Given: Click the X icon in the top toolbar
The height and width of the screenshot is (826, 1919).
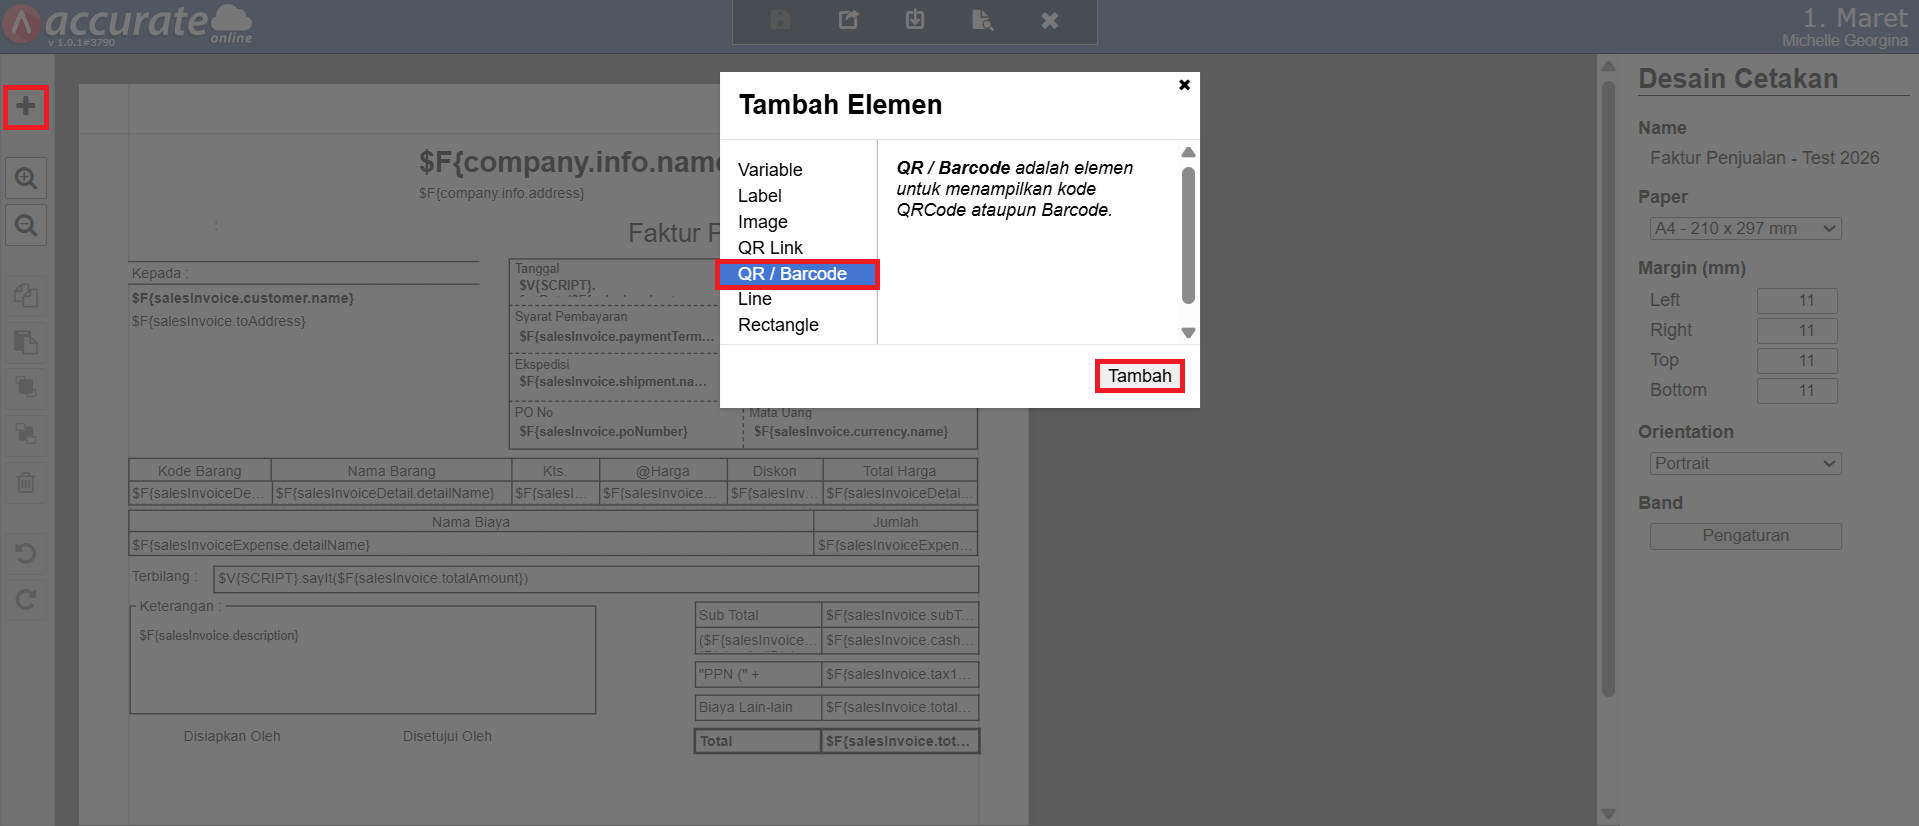Looking at the screenshot, I should click(x=1049, y=20).
